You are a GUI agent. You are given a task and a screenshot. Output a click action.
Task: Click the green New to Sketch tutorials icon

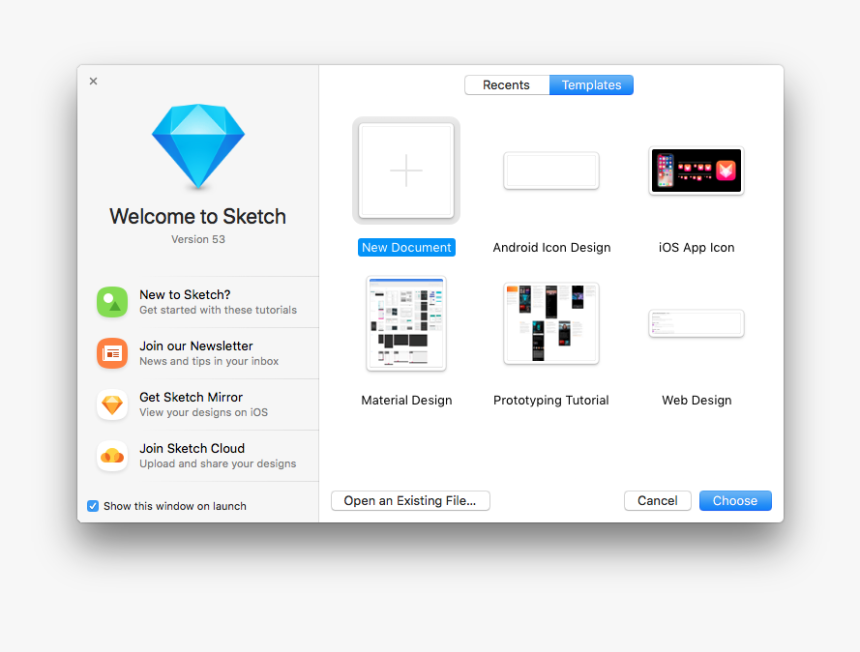tap(112, 302)
